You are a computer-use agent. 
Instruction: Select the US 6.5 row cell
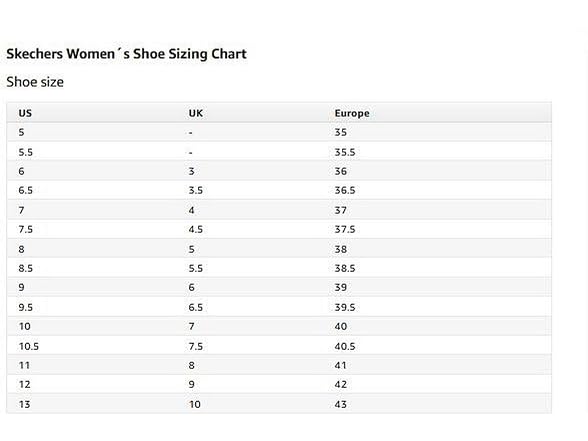tap(26, 190)
